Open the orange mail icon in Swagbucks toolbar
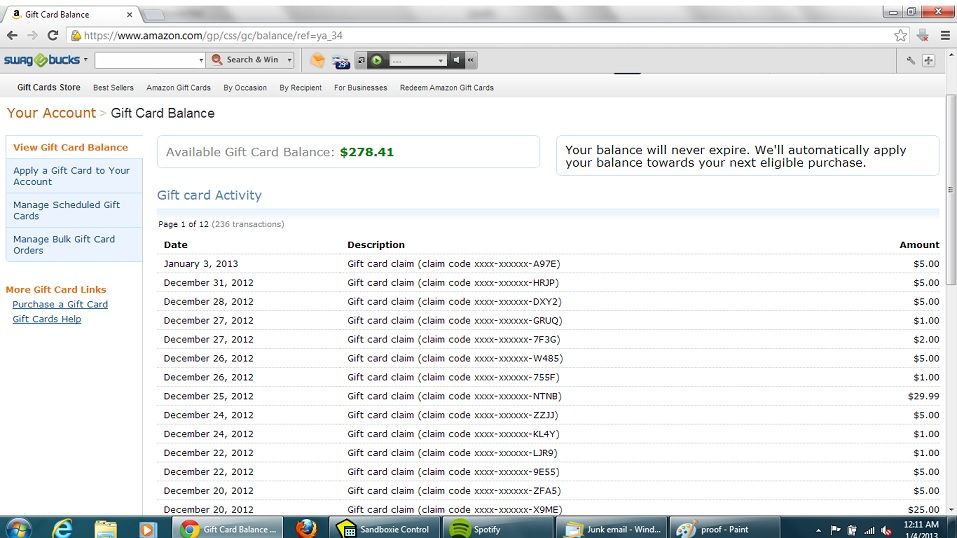 coord(317,60)
